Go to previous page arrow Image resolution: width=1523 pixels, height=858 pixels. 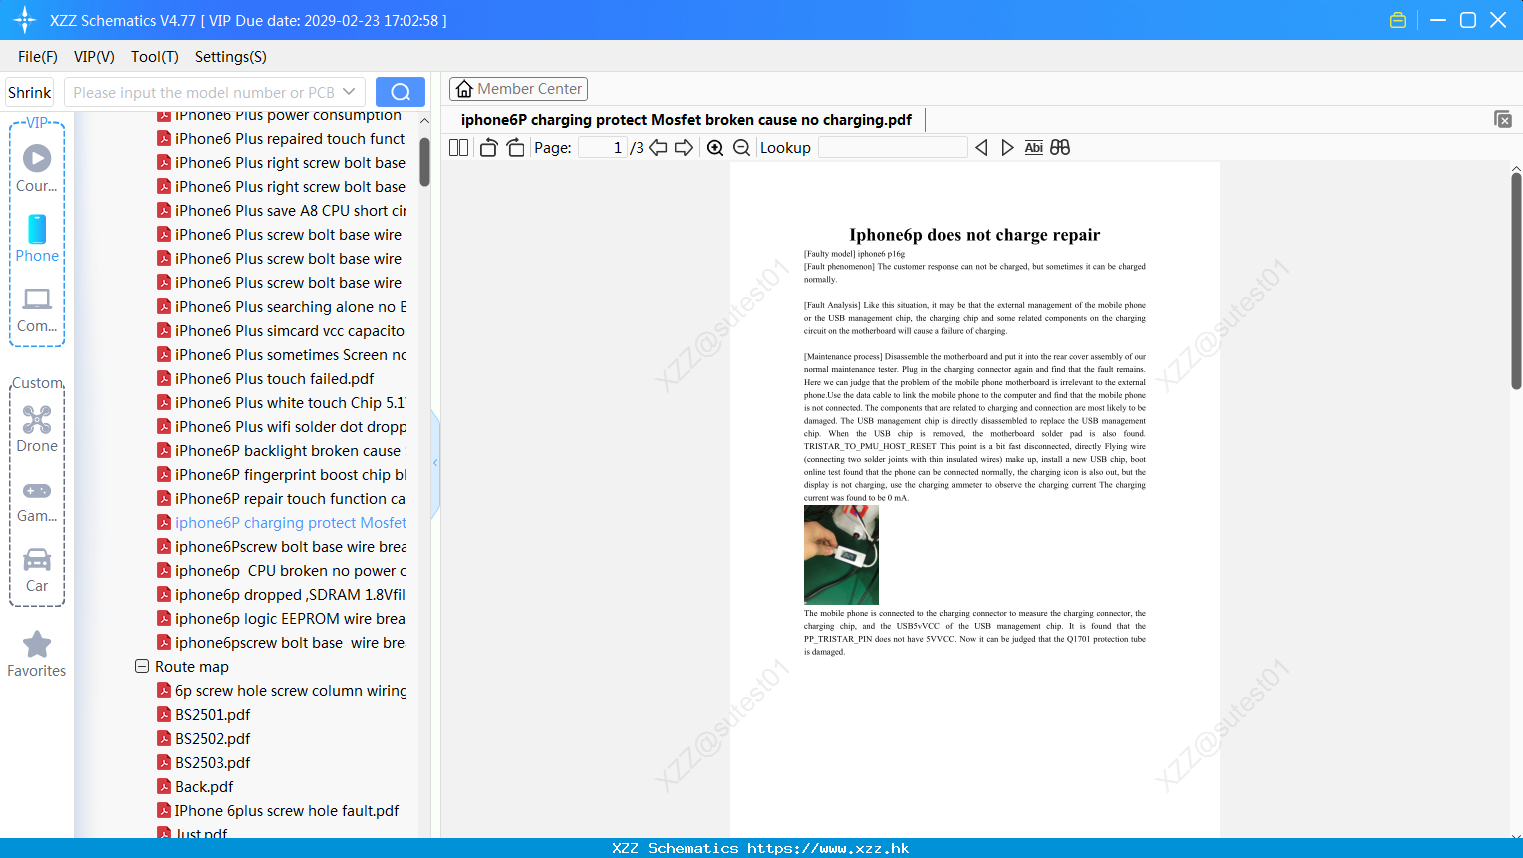[658, 148]
